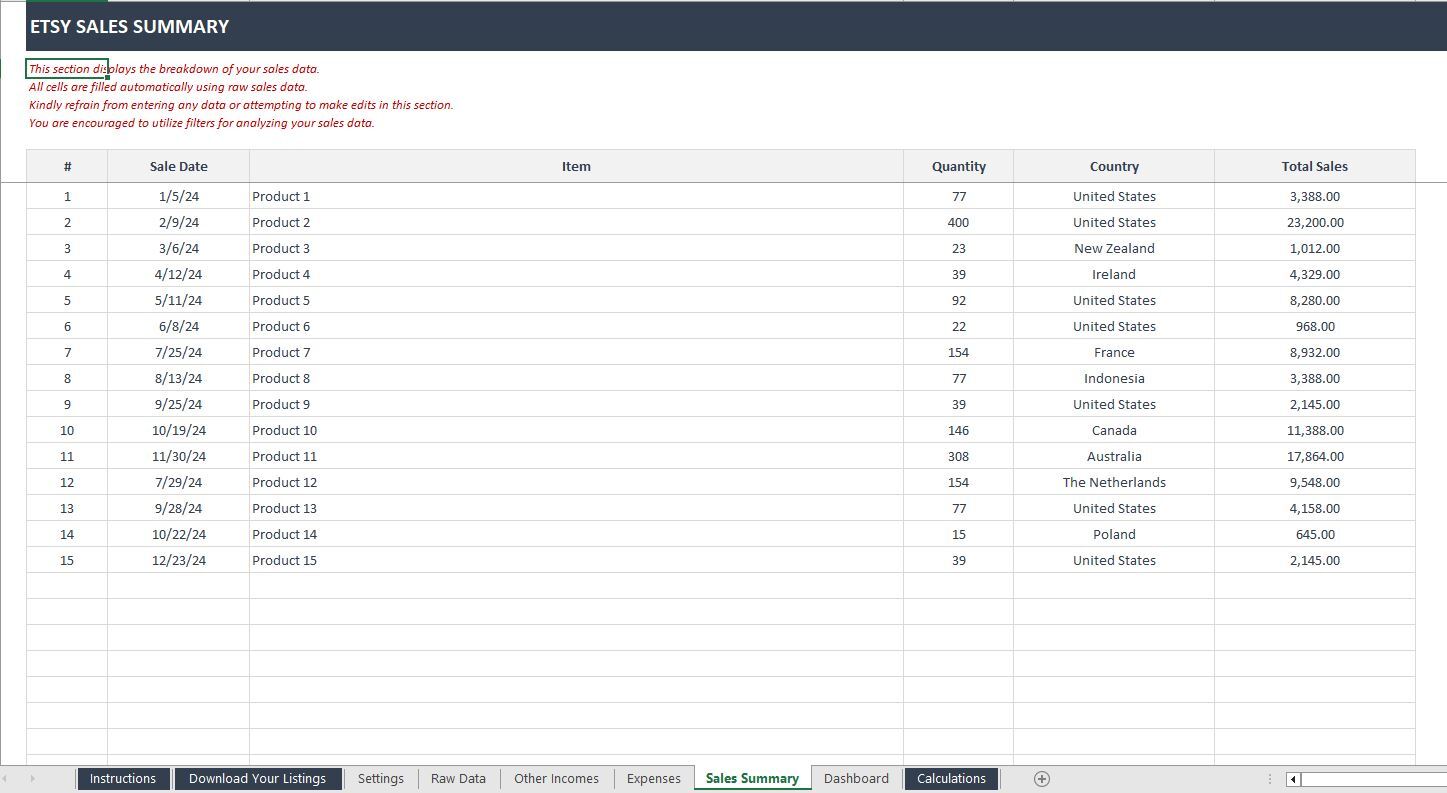Screen dimensions: 1447x793
Task: Switch to the Raw Data tab
Action: click(x=458, y=779)
